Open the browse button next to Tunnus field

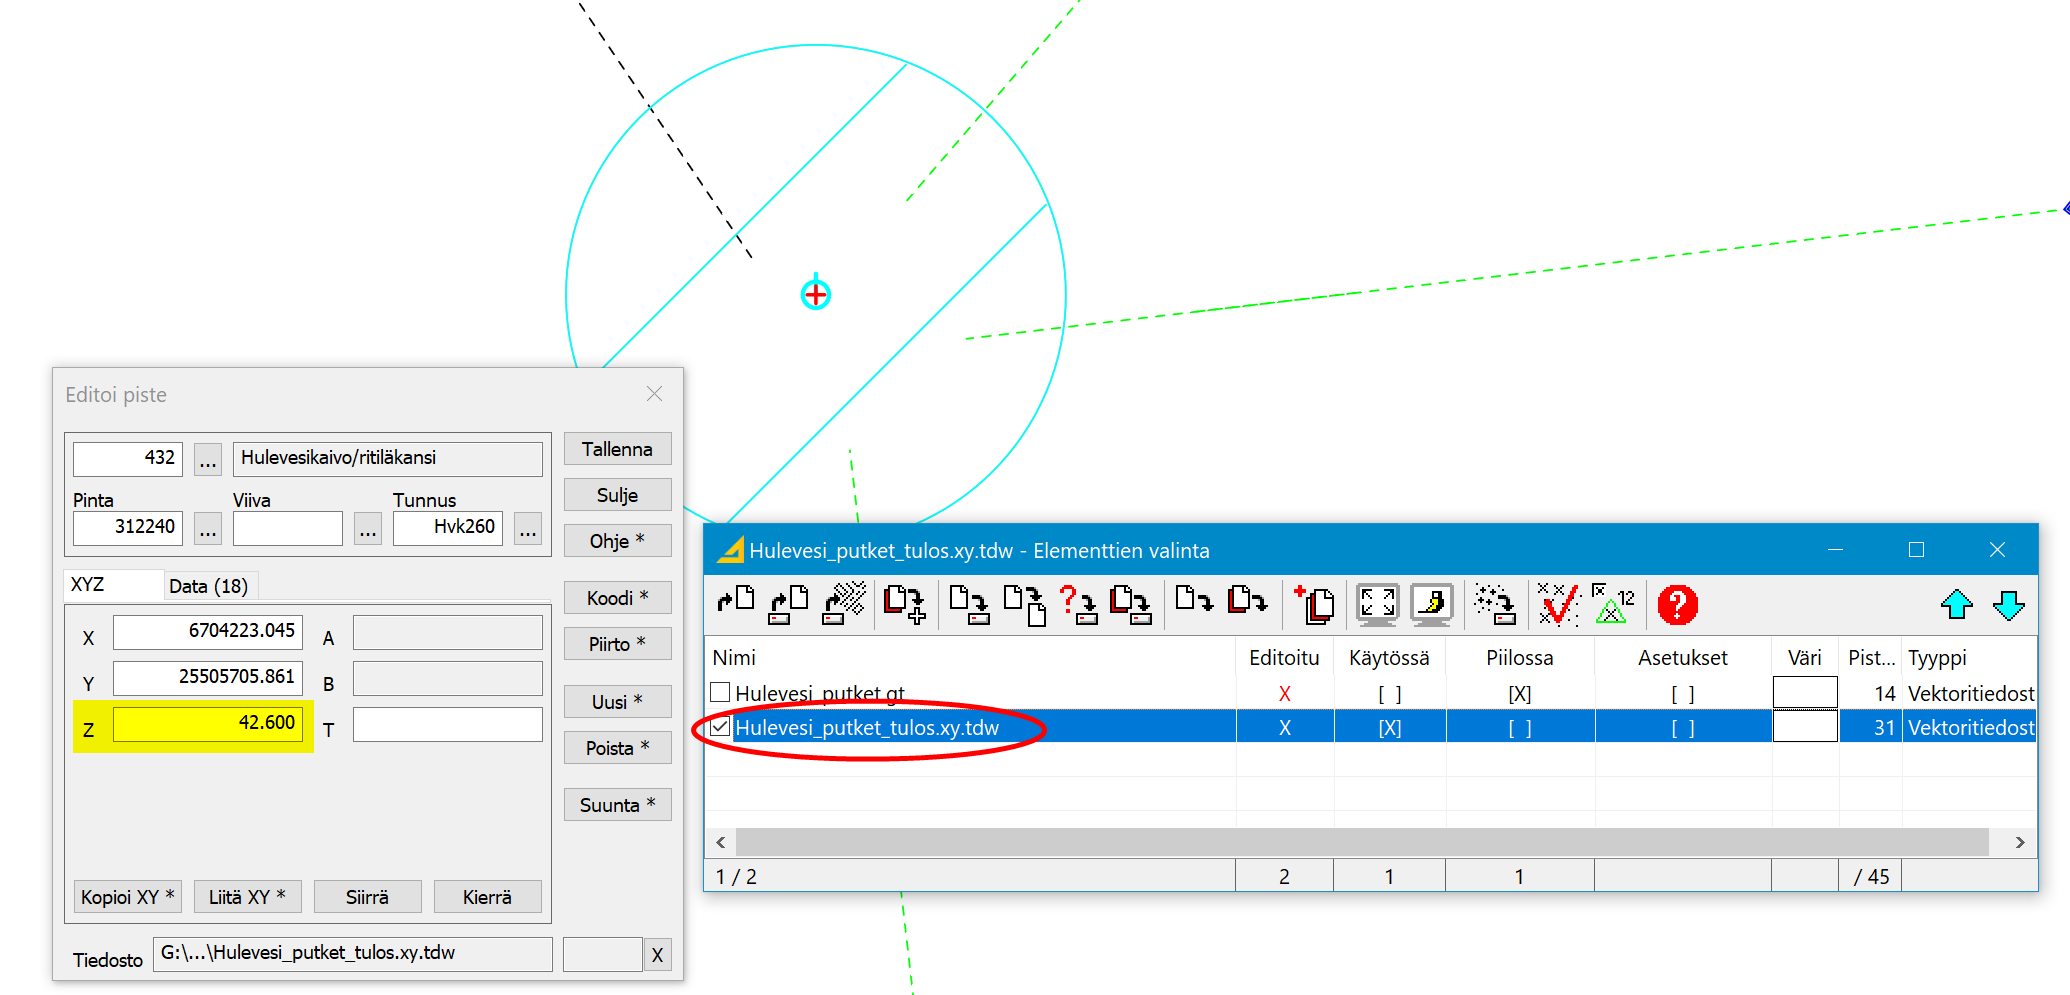click(528, 528)
